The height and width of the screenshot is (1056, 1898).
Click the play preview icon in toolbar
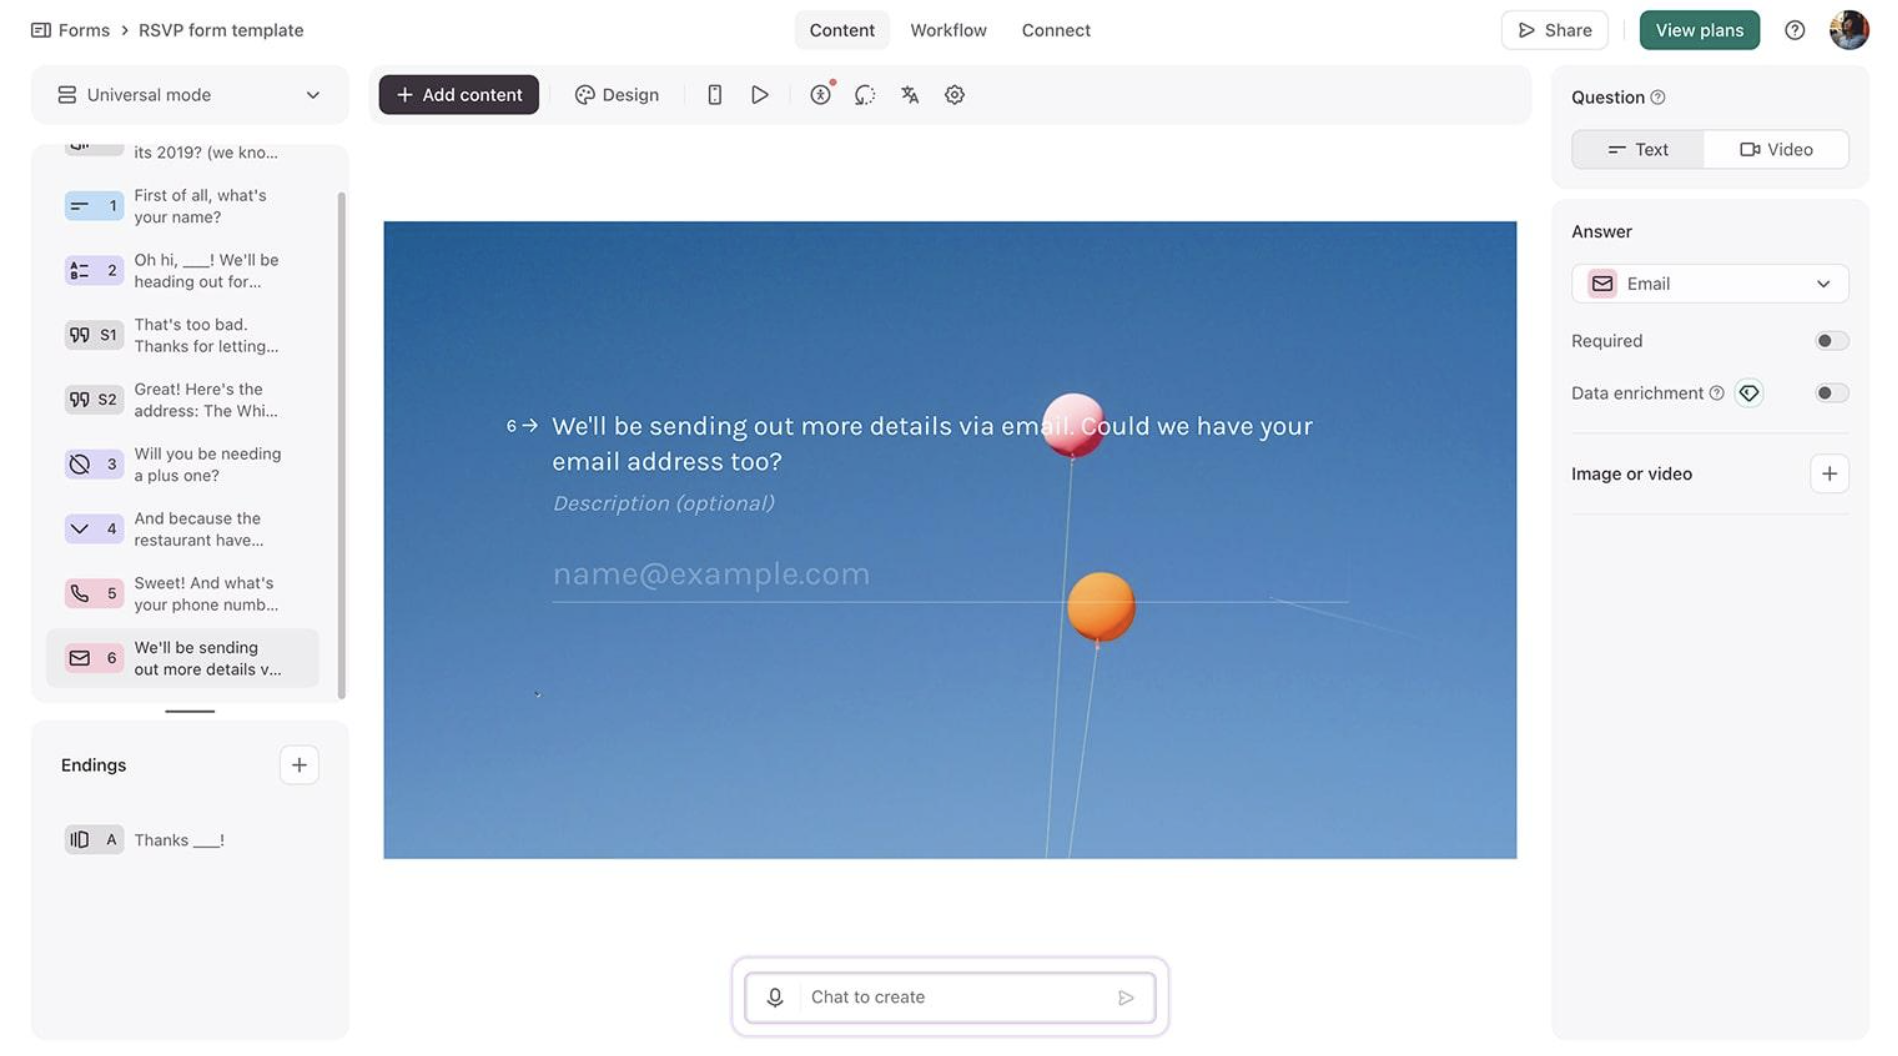[x=760, y=95]
